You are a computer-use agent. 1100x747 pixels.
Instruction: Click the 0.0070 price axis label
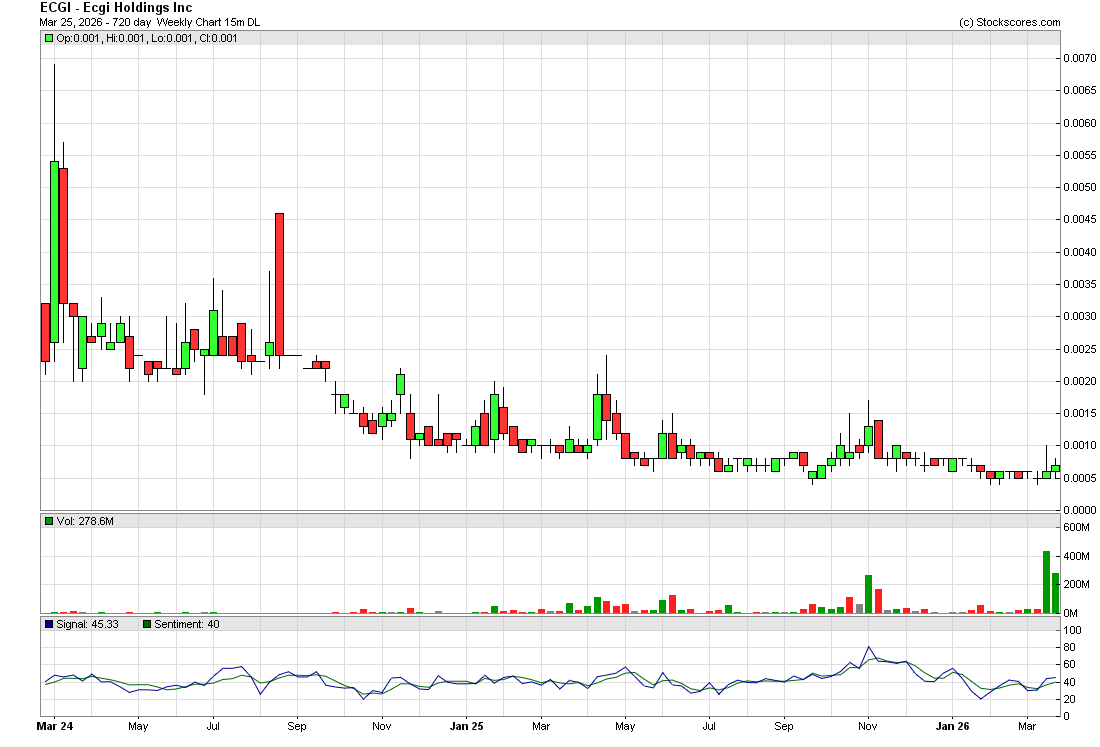click(1079, 58)
